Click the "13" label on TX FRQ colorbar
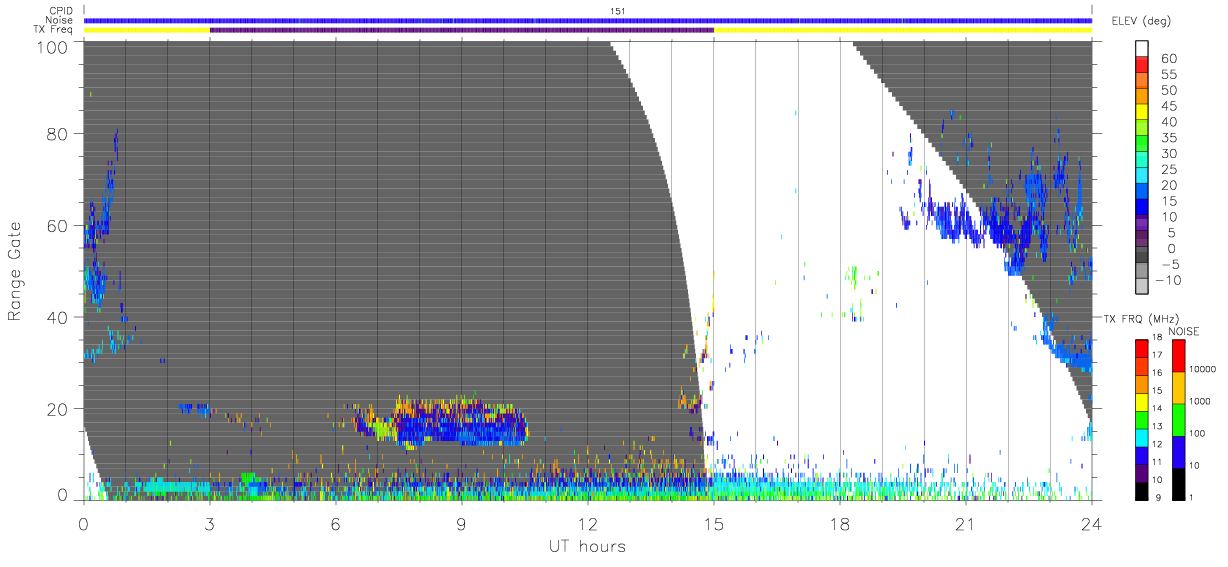 tap(1157, 426)
